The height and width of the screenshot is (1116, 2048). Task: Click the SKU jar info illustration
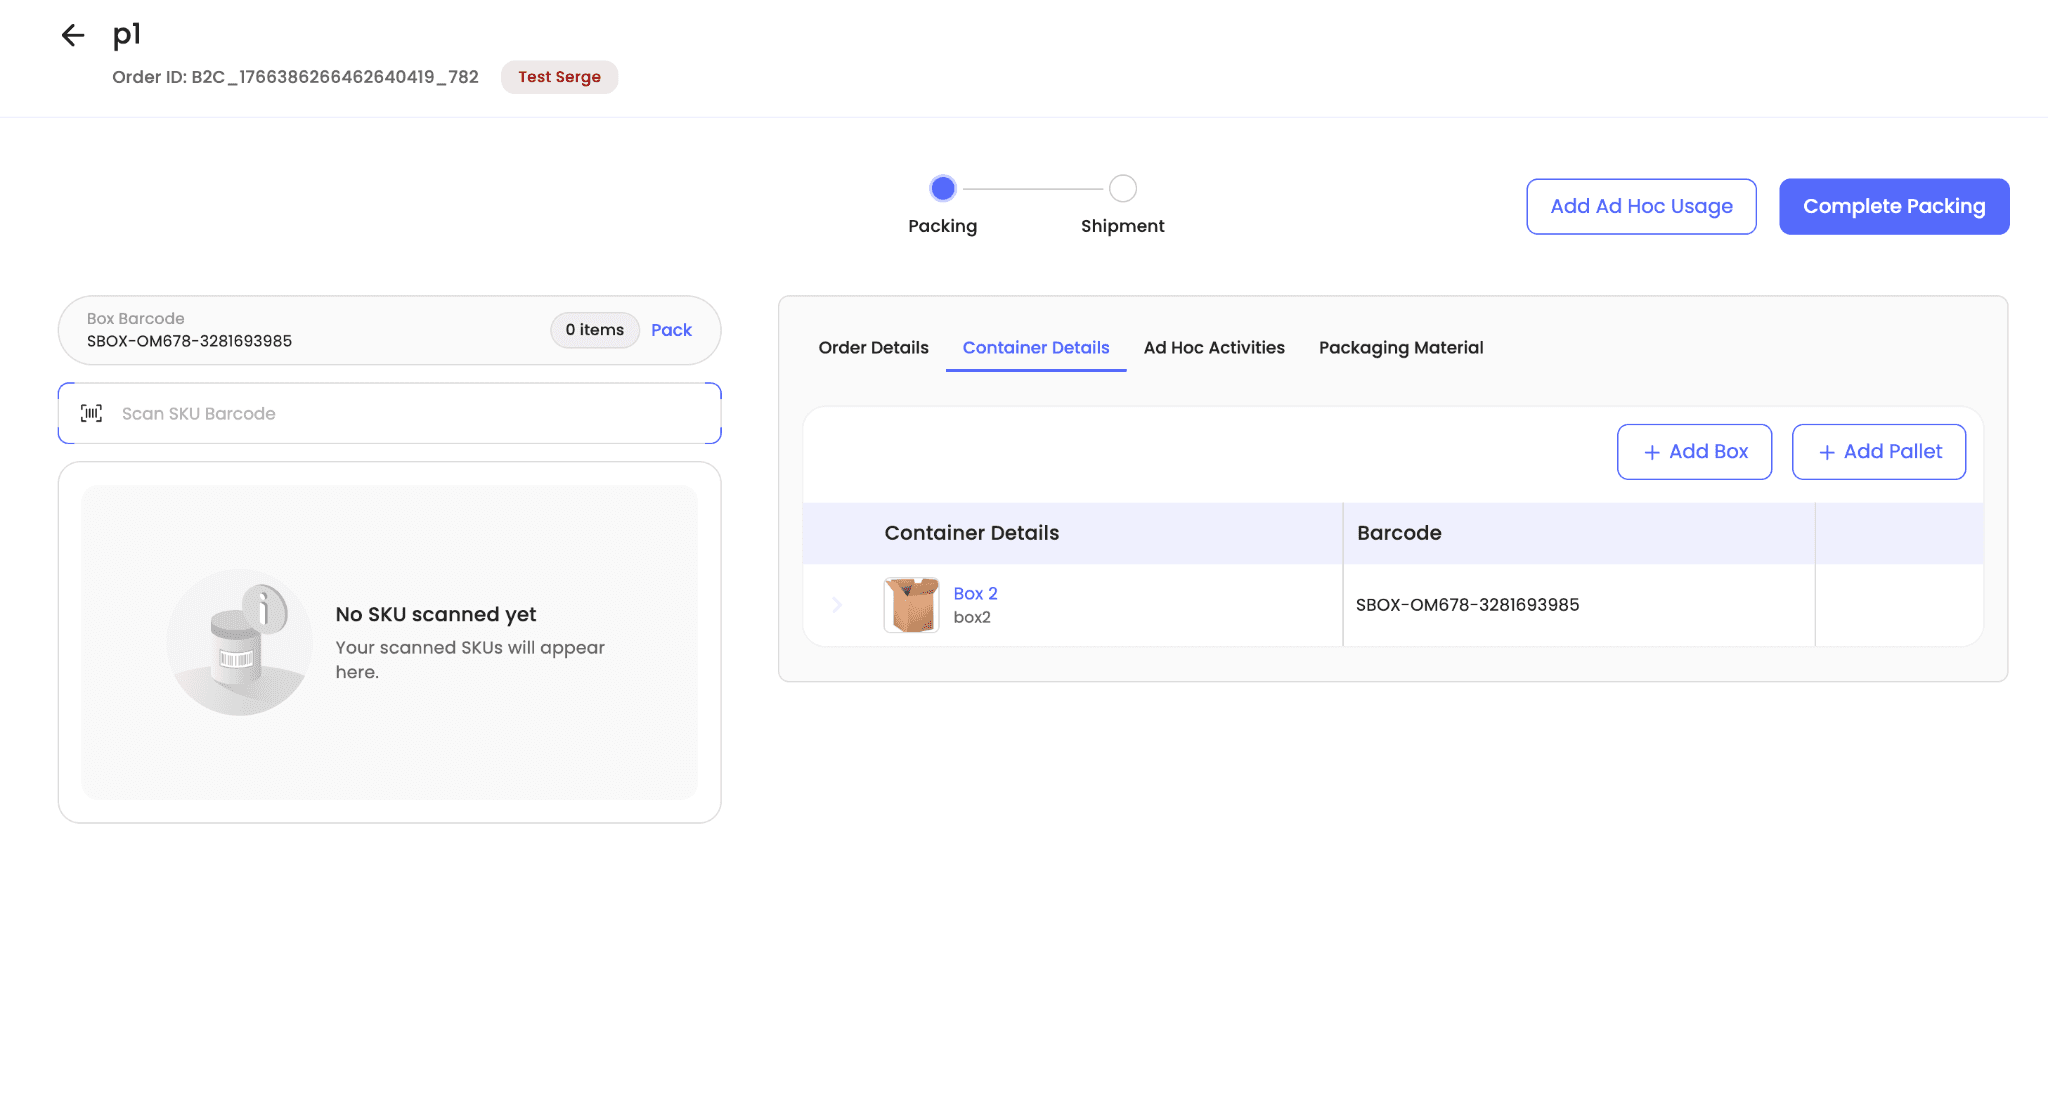point(240,642)
